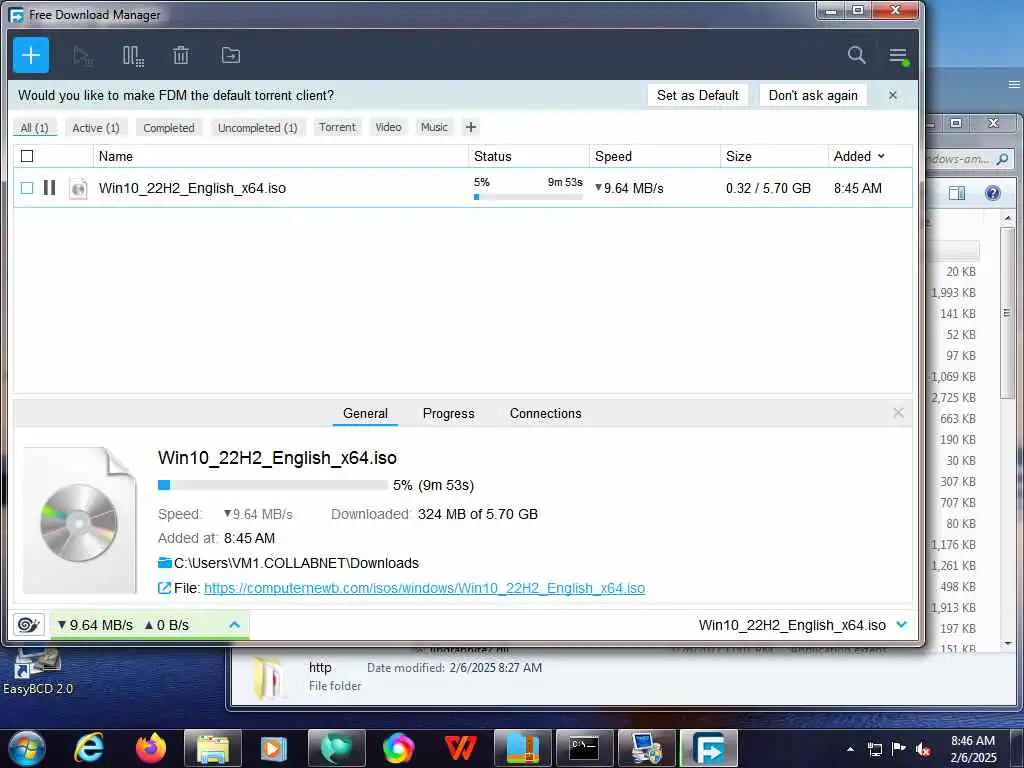Collapse the bottom panel via chevron near filename
The width and height of the screenshot is (1024, 768).
coord(902,625)
